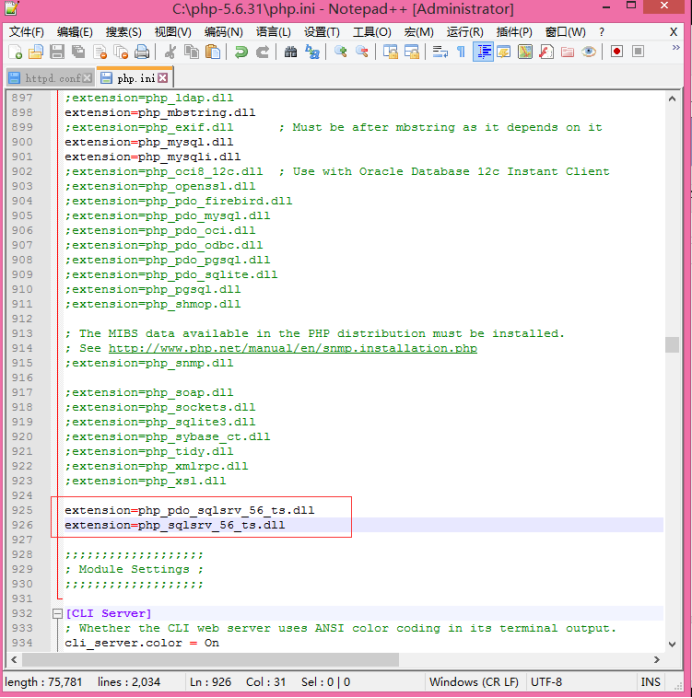This screenshot has width=692, height=698.
Task: Click the Close document toolbar icon
Action: click(x=100, y=52)
